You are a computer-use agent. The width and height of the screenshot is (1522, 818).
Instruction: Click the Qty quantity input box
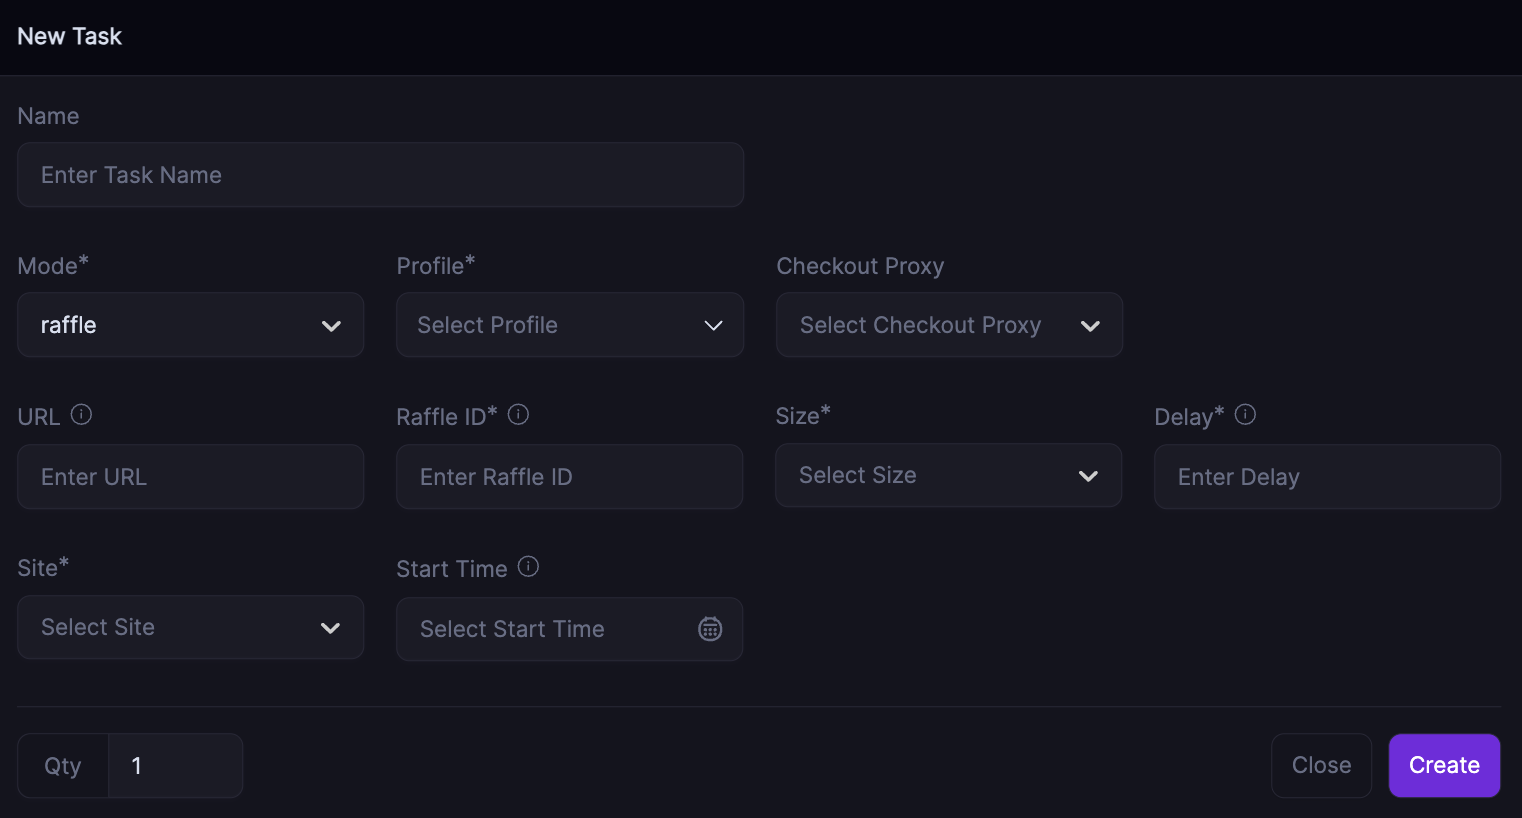point(175,766)
